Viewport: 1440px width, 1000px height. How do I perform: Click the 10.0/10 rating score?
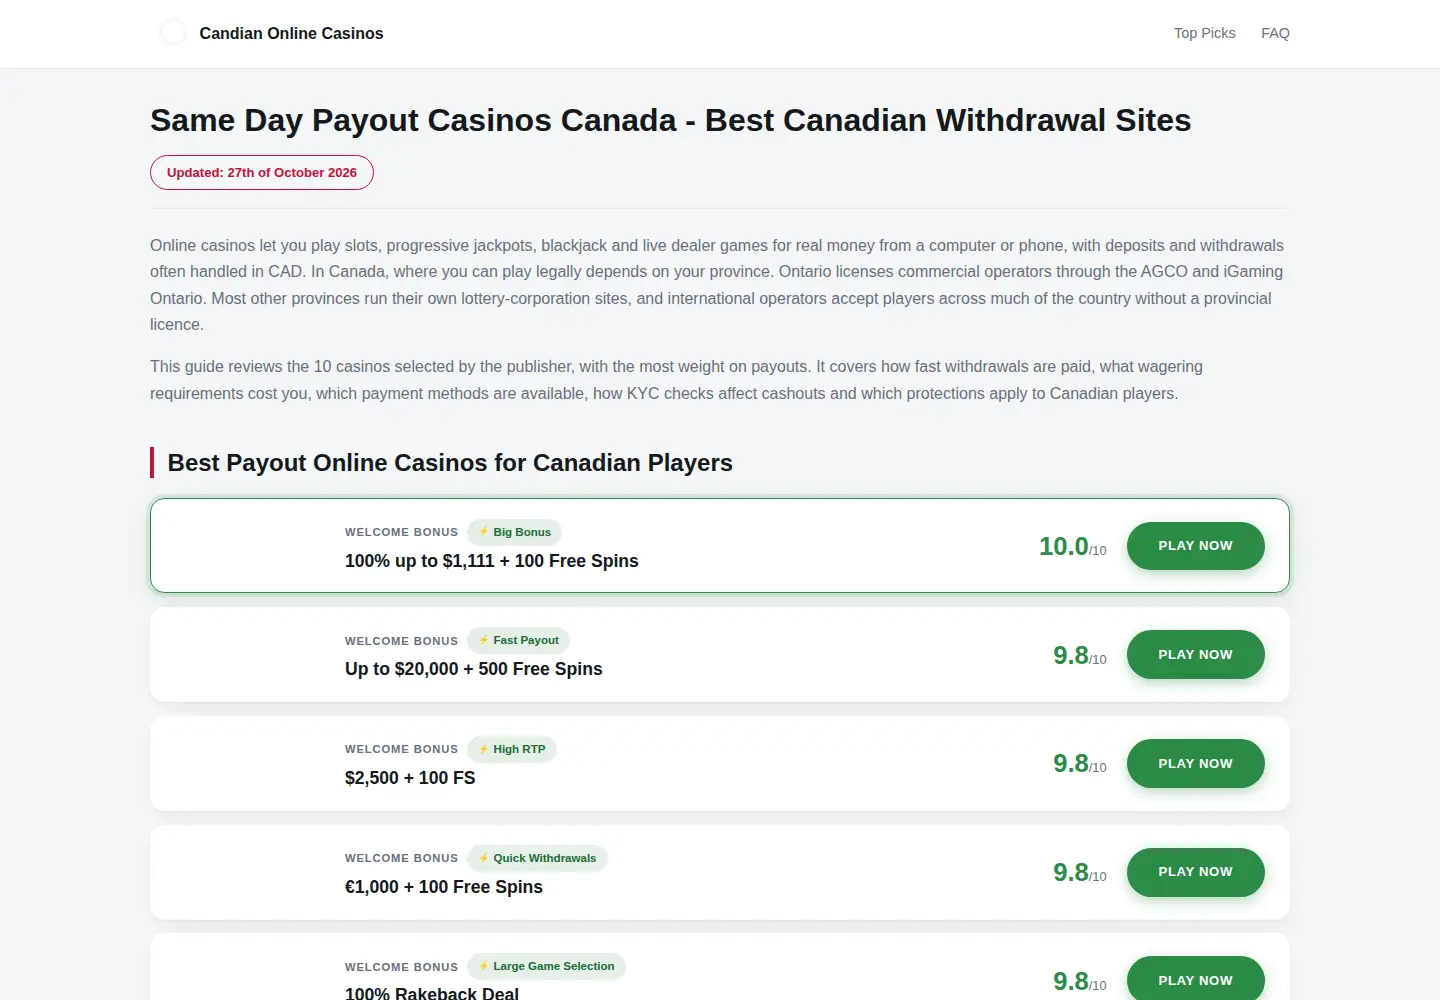(1072, 546)
